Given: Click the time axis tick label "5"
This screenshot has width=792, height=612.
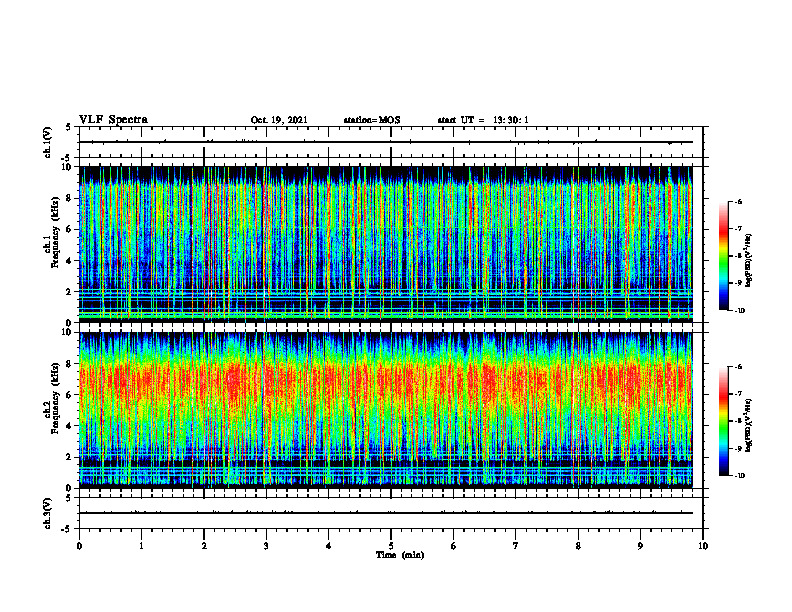Looking at the screenshot, I should [391, 546].
